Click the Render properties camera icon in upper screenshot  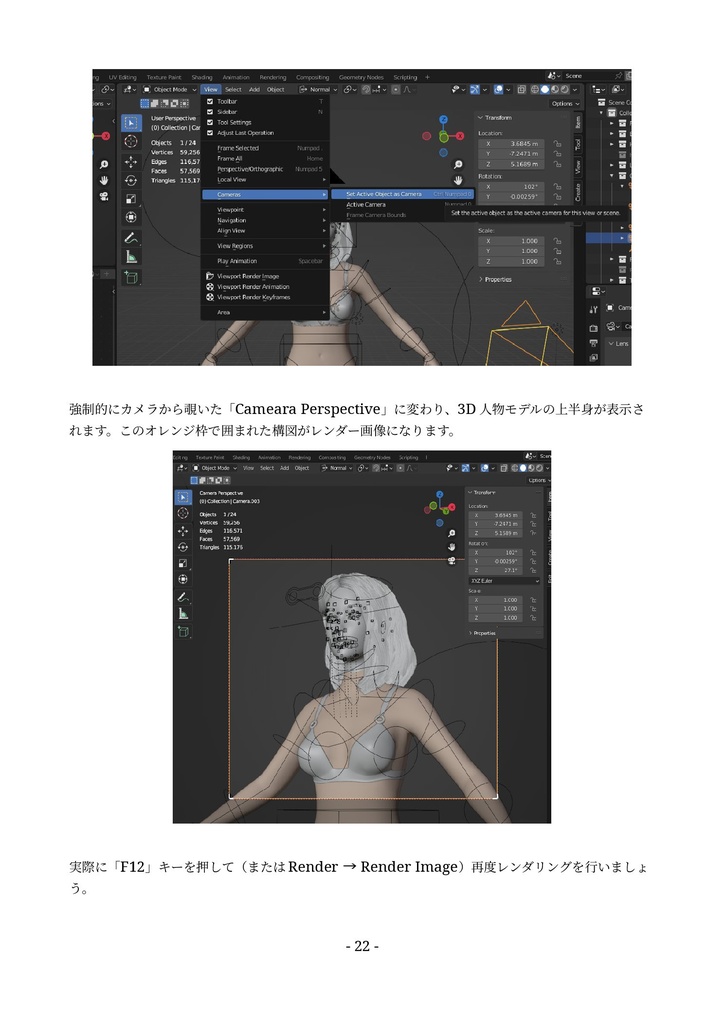click(x=593, y=328)
